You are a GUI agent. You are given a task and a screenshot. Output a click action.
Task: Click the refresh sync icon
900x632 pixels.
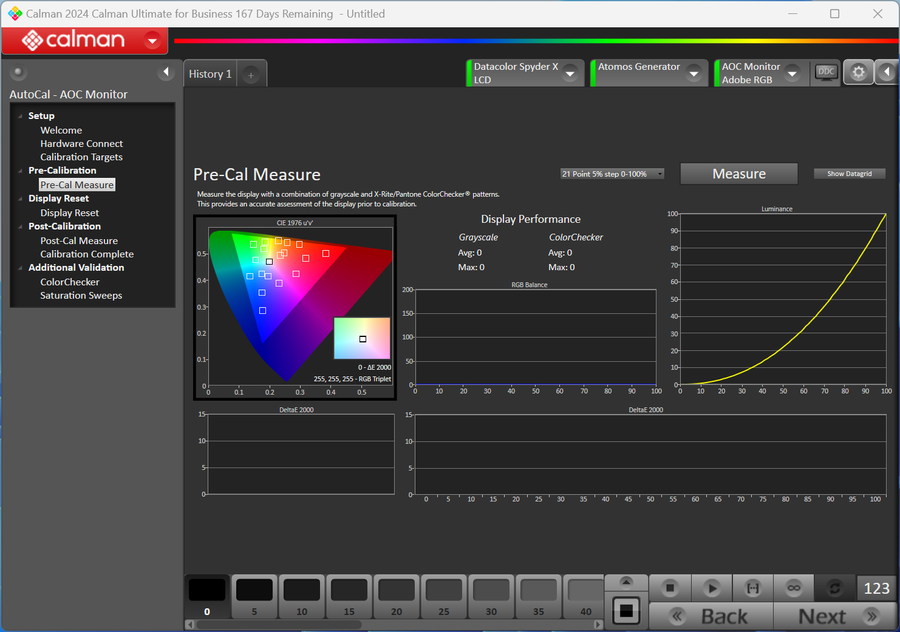coord(835,588)
